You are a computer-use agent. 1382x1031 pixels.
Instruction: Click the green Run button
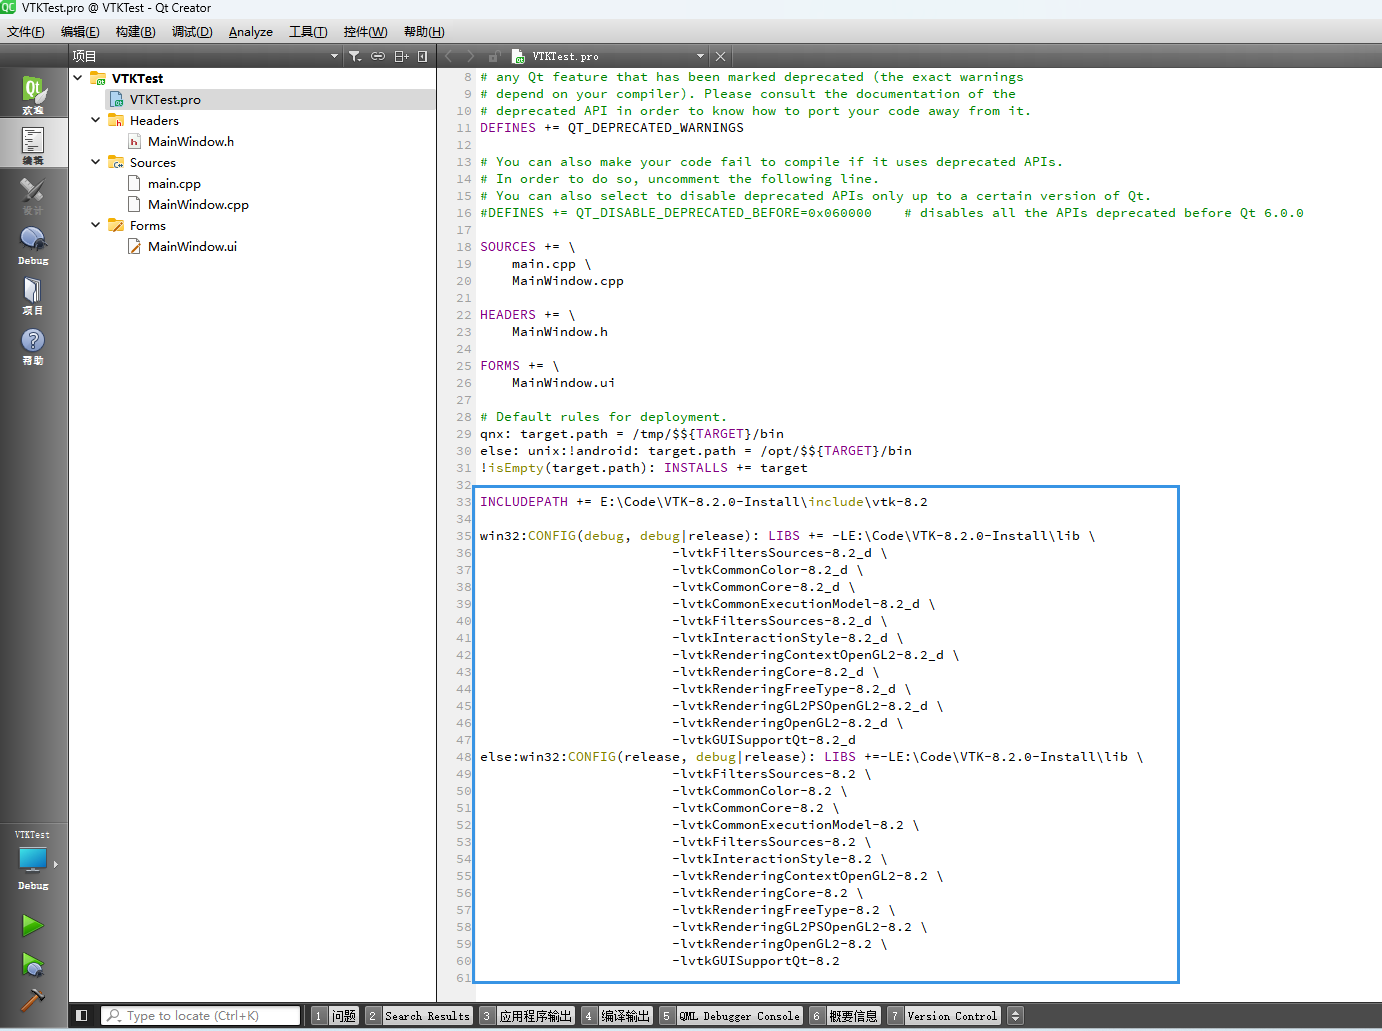tap(33, 926)
